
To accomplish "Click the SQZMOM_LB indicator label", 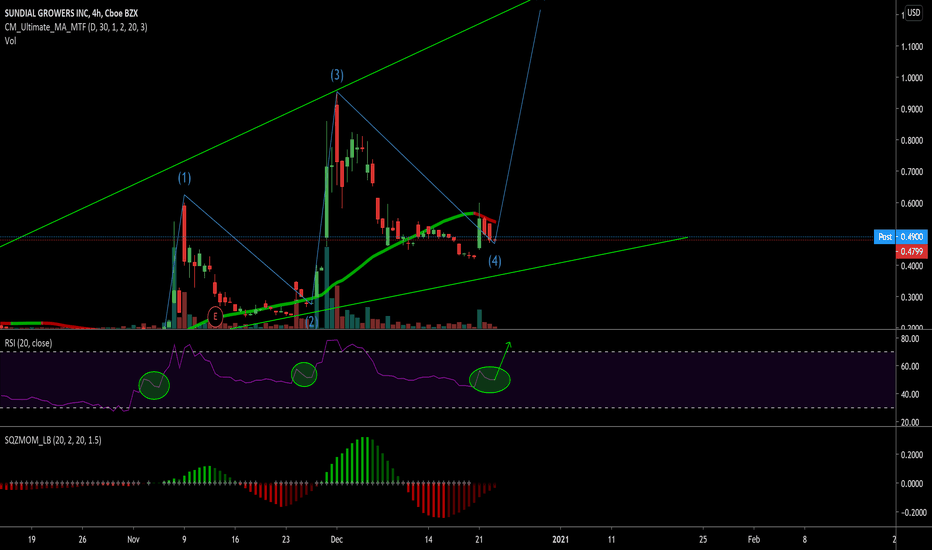I will pos(53,440).
